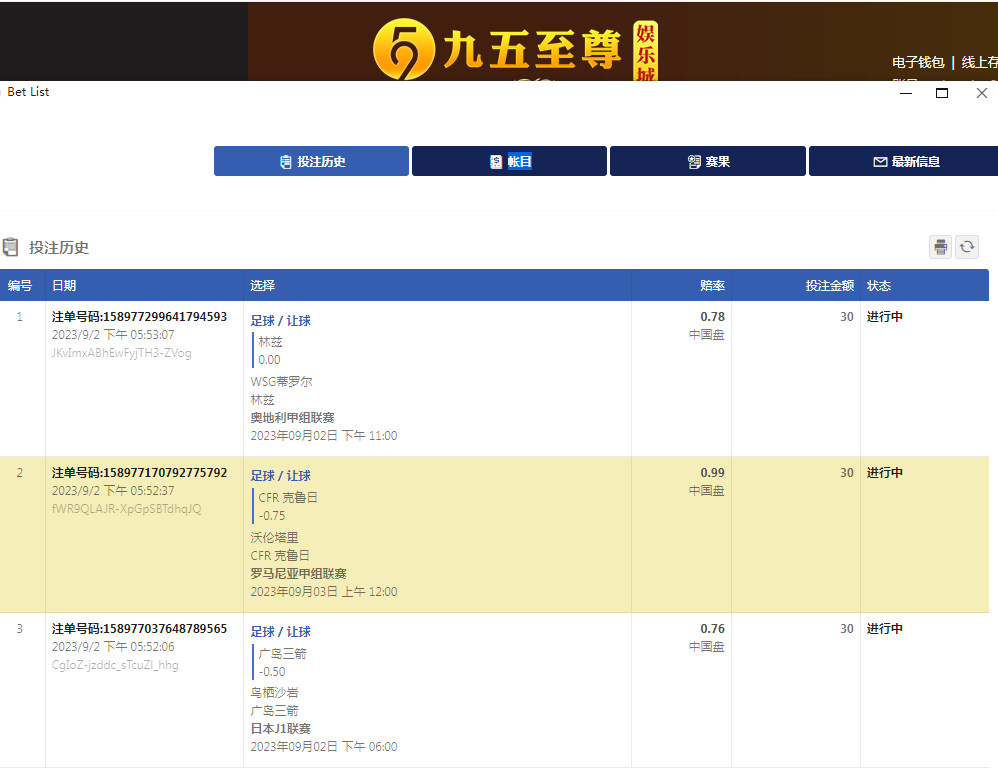Viewport: 998px width, 771px height.
Task: Click the 赔率 column header
Action: [x=712, y=286]
